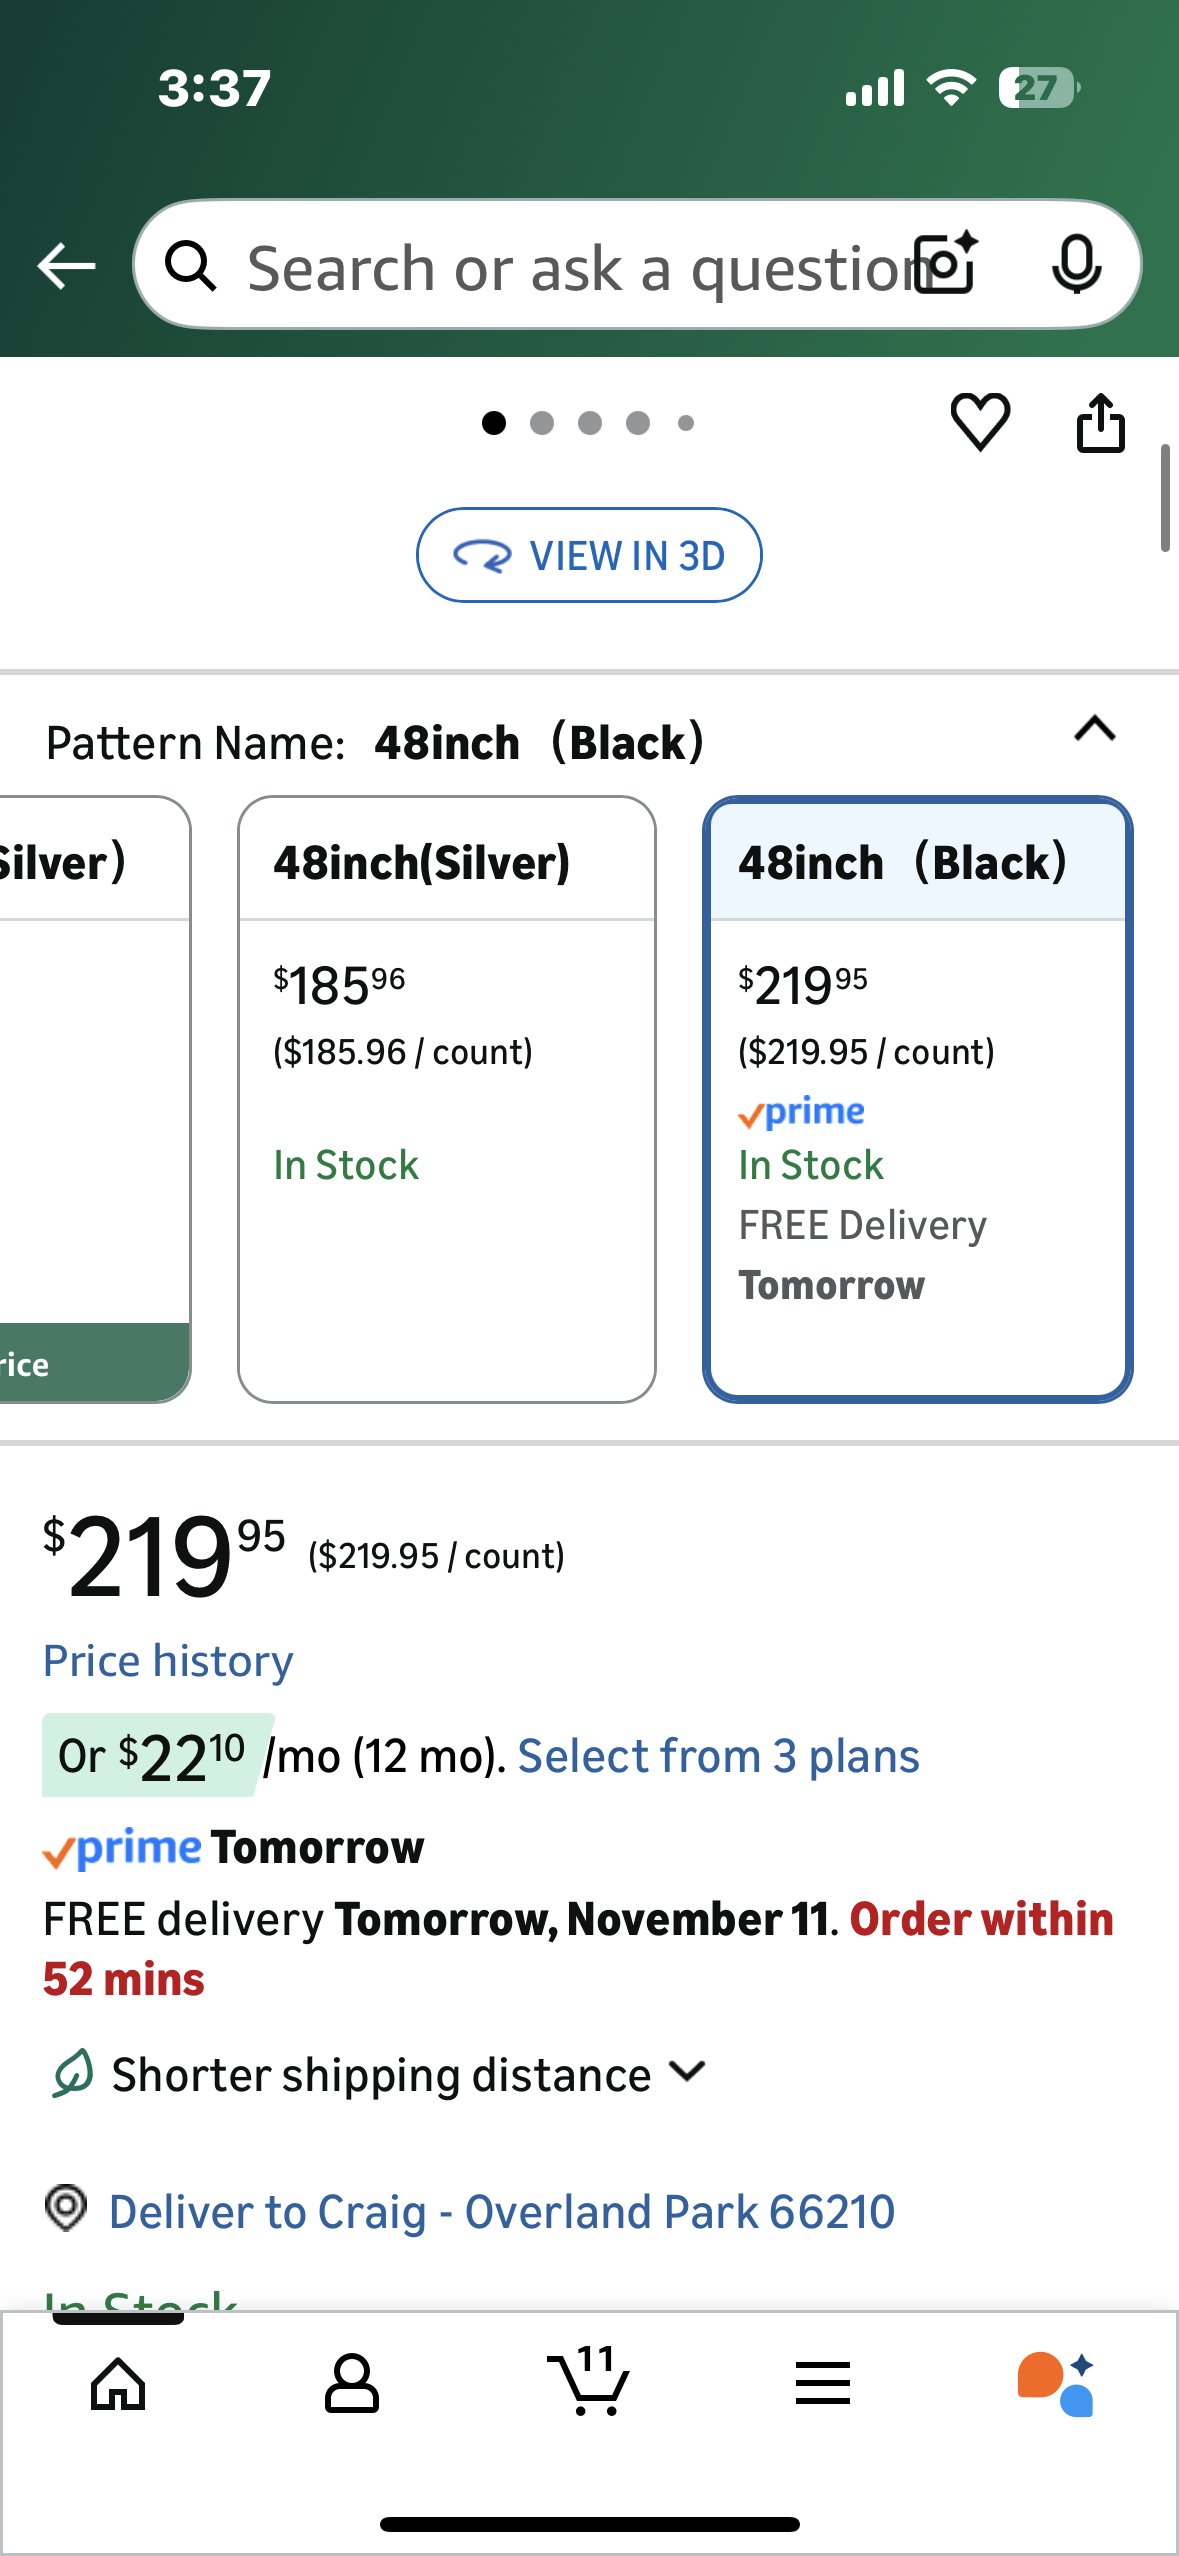Tap Select from 3 plans link
The height and width of the screenshot is (2556, 1179).
[718, 1756]
